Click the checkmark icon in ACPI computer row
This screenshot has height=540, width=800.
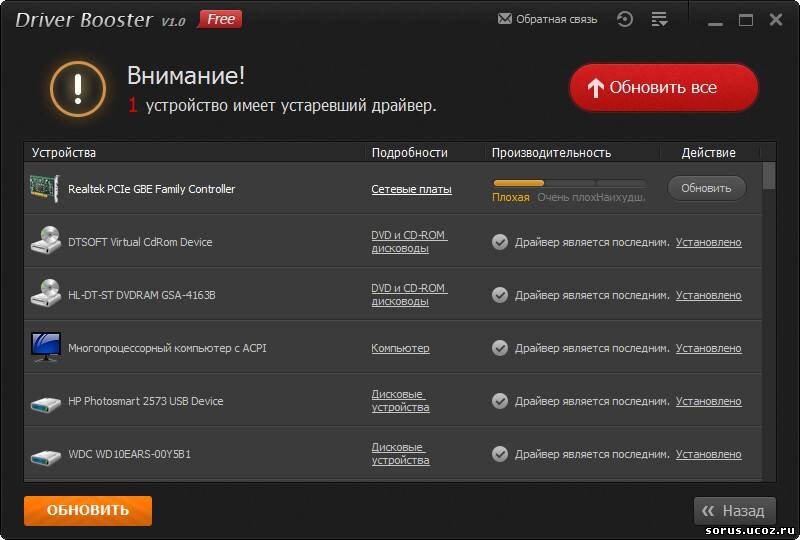point(500,348)
